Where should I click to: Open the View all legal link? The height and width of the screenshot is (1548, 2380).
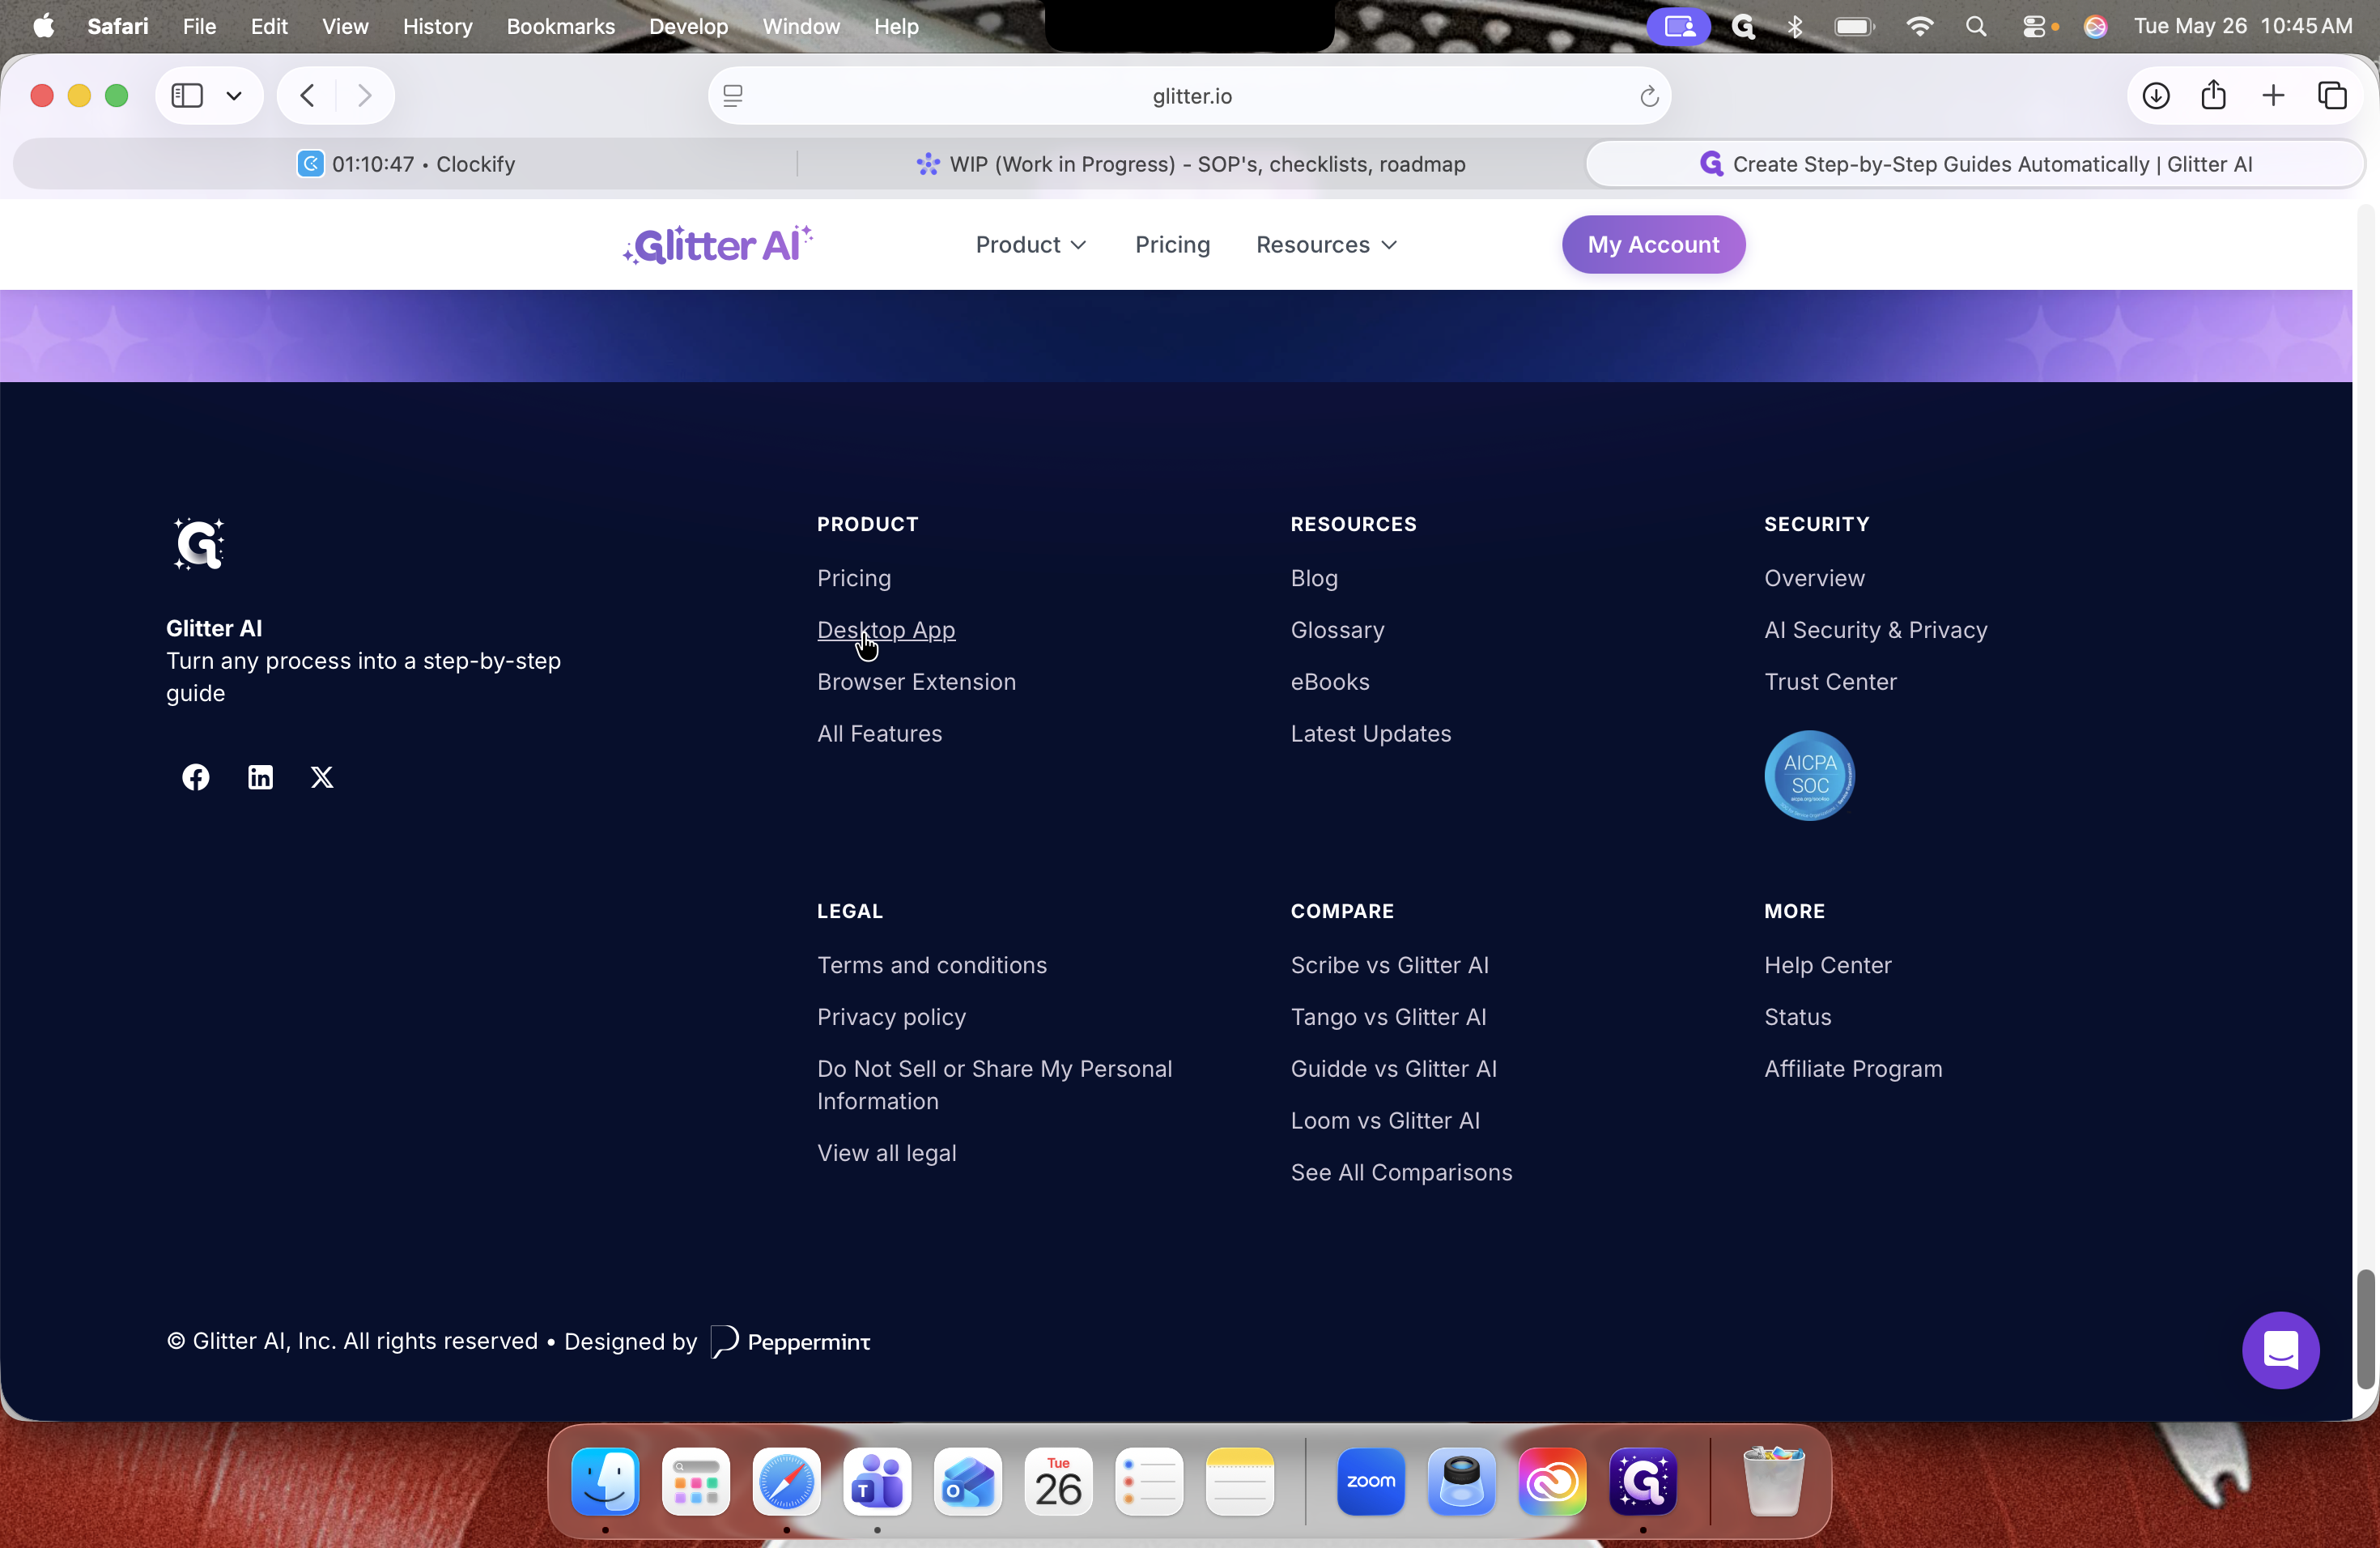tap(886, 1153)
